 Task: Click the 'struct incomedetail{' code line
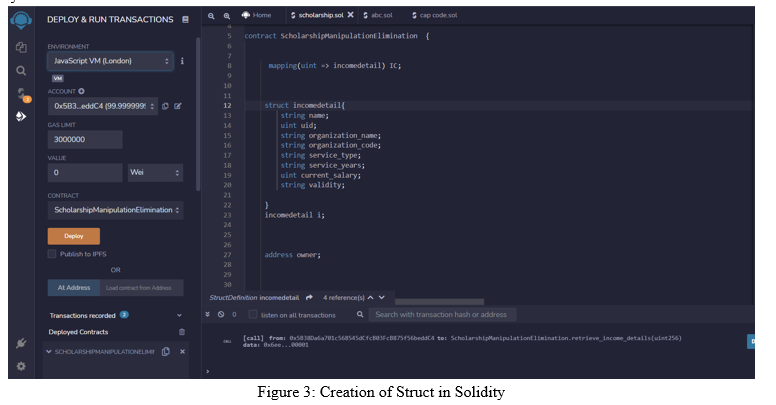coord(305,105)
